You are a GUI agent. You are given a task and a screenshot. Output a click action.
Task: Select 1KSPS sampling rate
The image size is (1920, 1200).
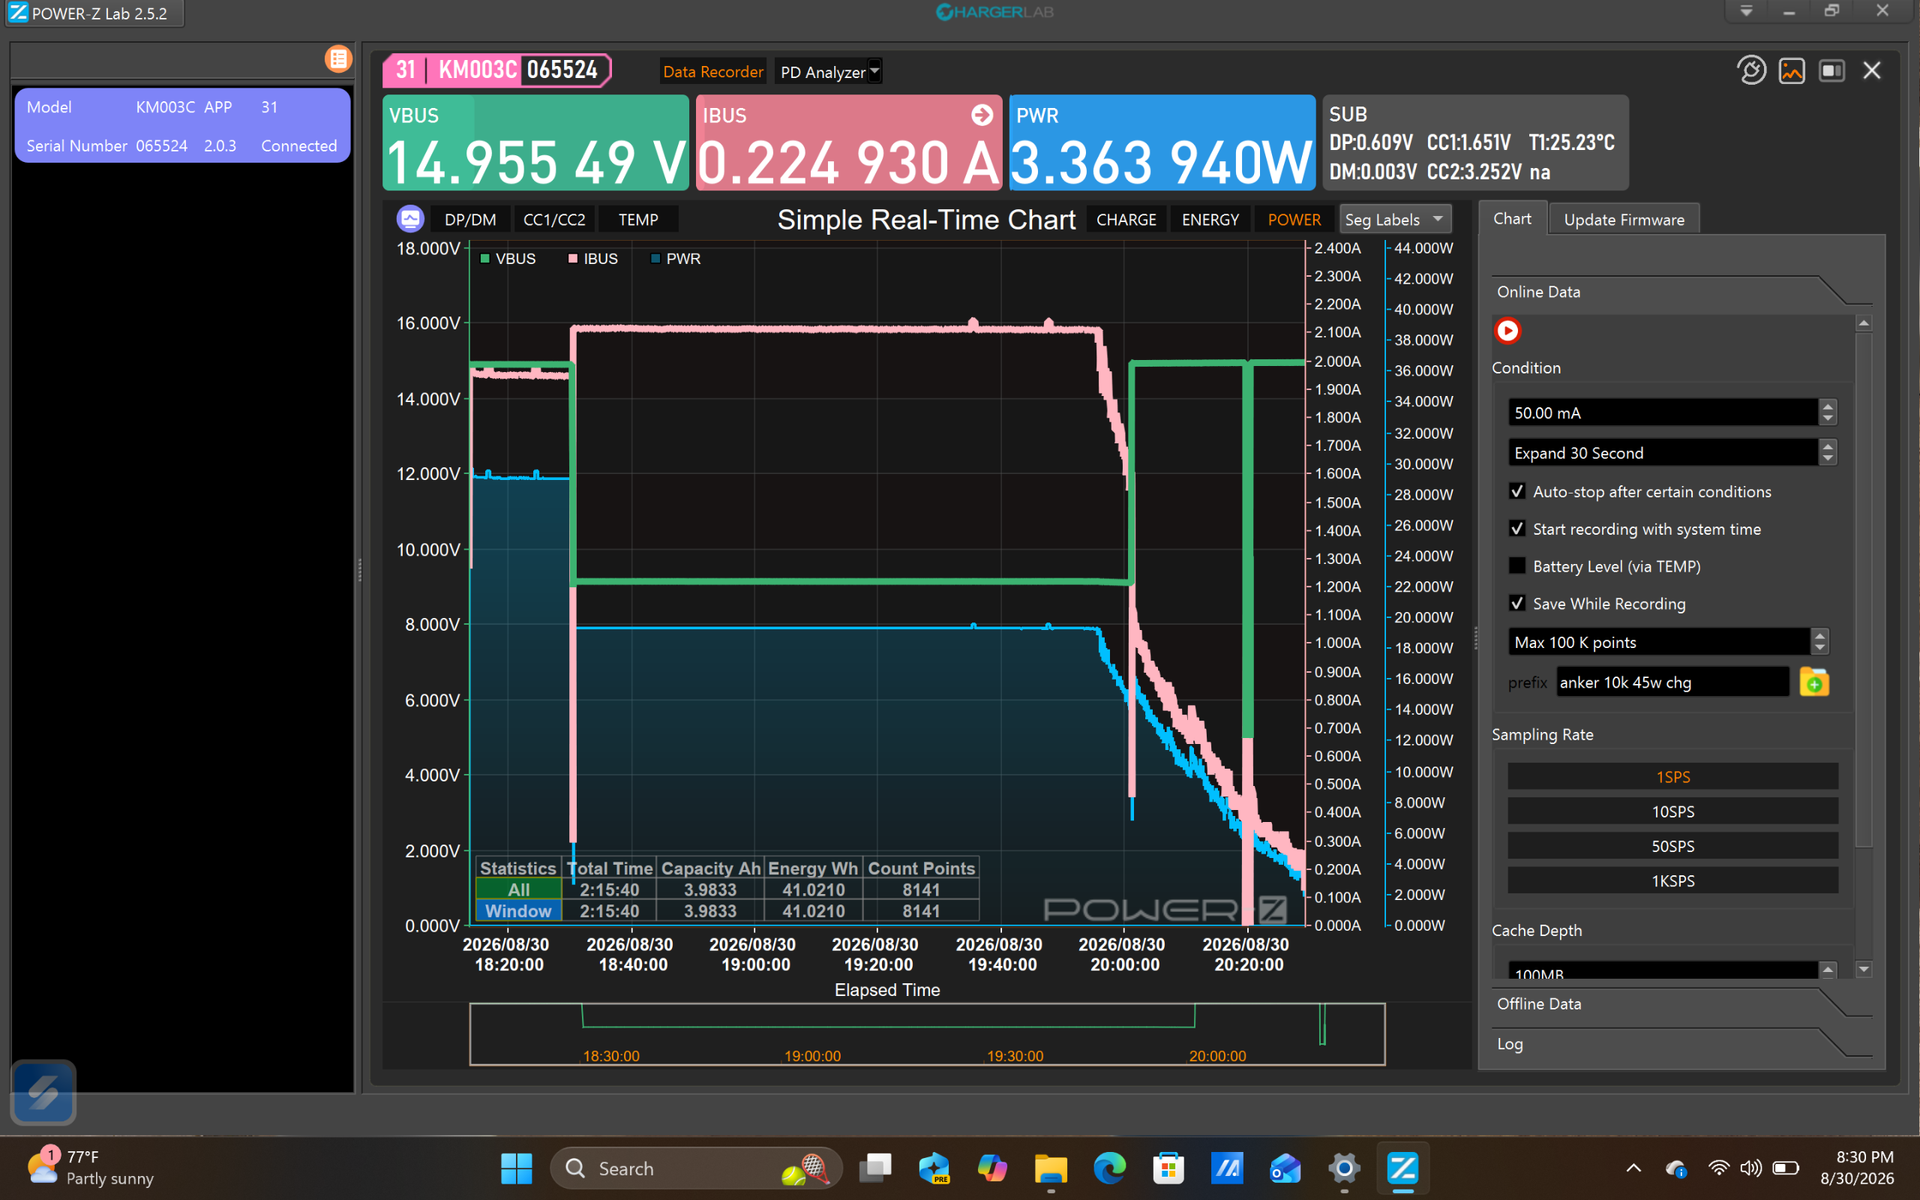point(1673,881)
